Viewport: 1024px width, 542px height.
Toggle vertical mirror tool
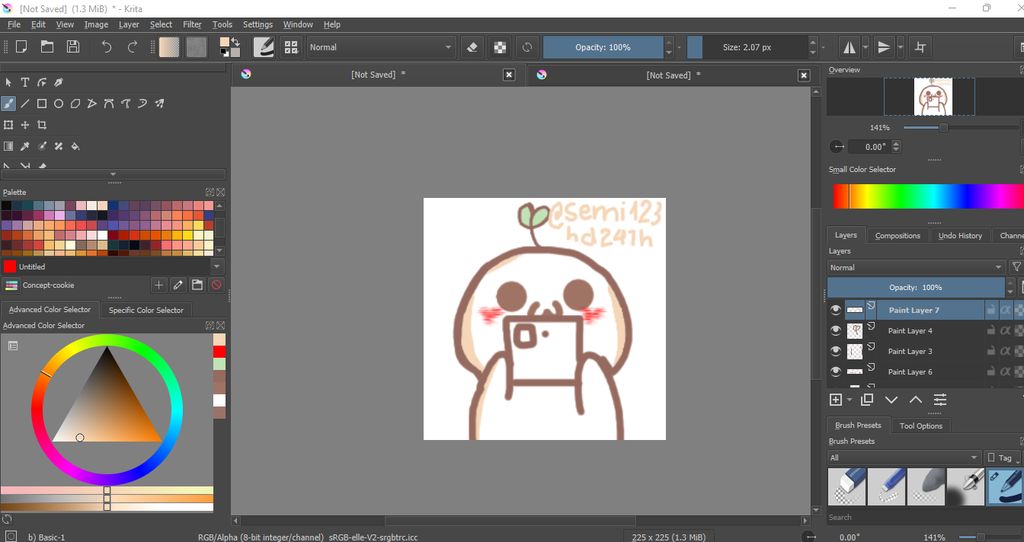884,47
